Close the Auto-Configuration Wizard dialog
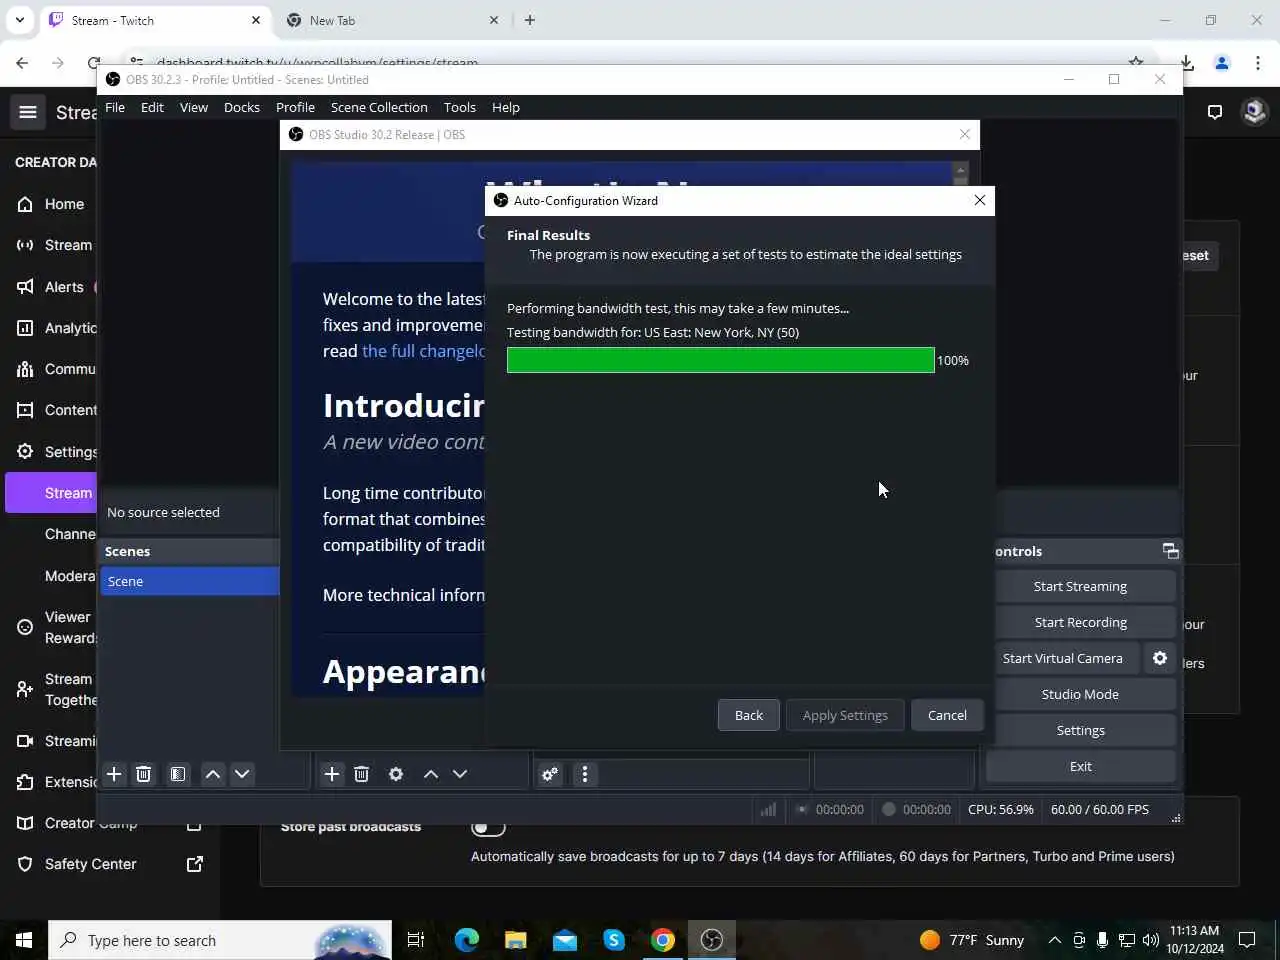Image resolution: width=1280 pixels, height=960 pixels. [980, 200]
